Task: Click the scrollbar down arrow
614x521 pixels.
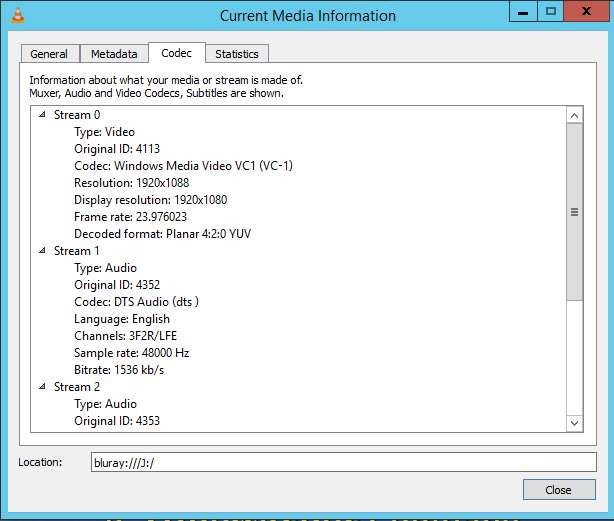Action: (x=574, y=423)
